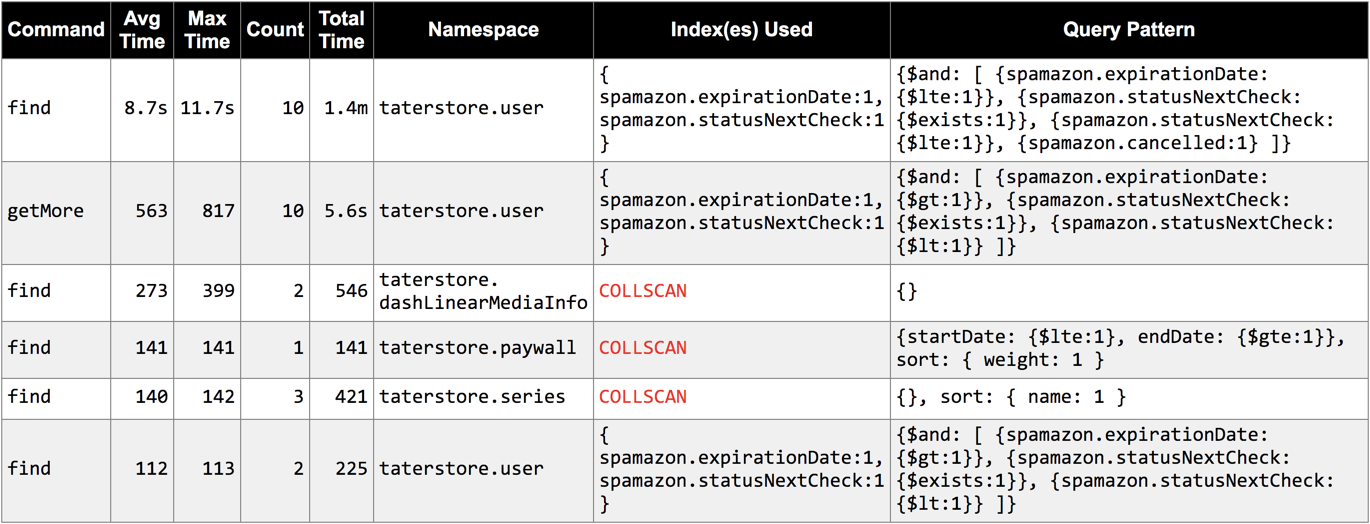The height and width of the screenshot is (524, 1370).
Task: Select average time value 140
Action: tap(151, 398)
